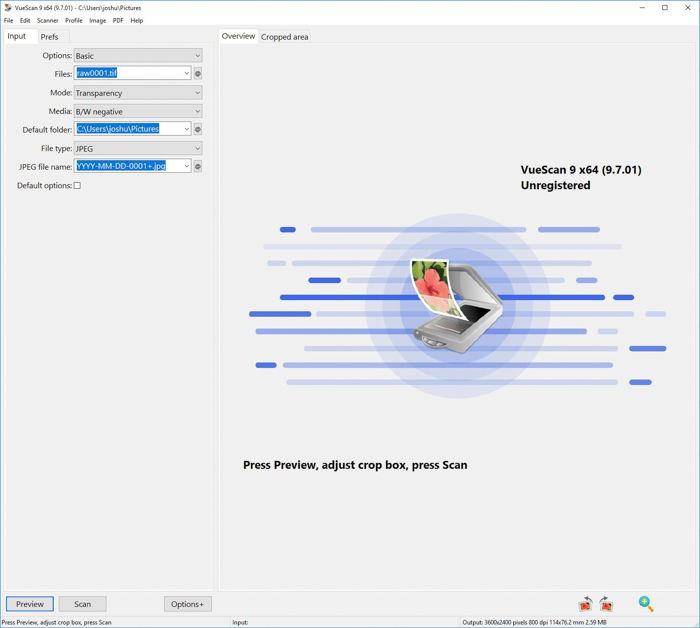
Task: Open the Scanner menu
Action: [x=48, y=21]
